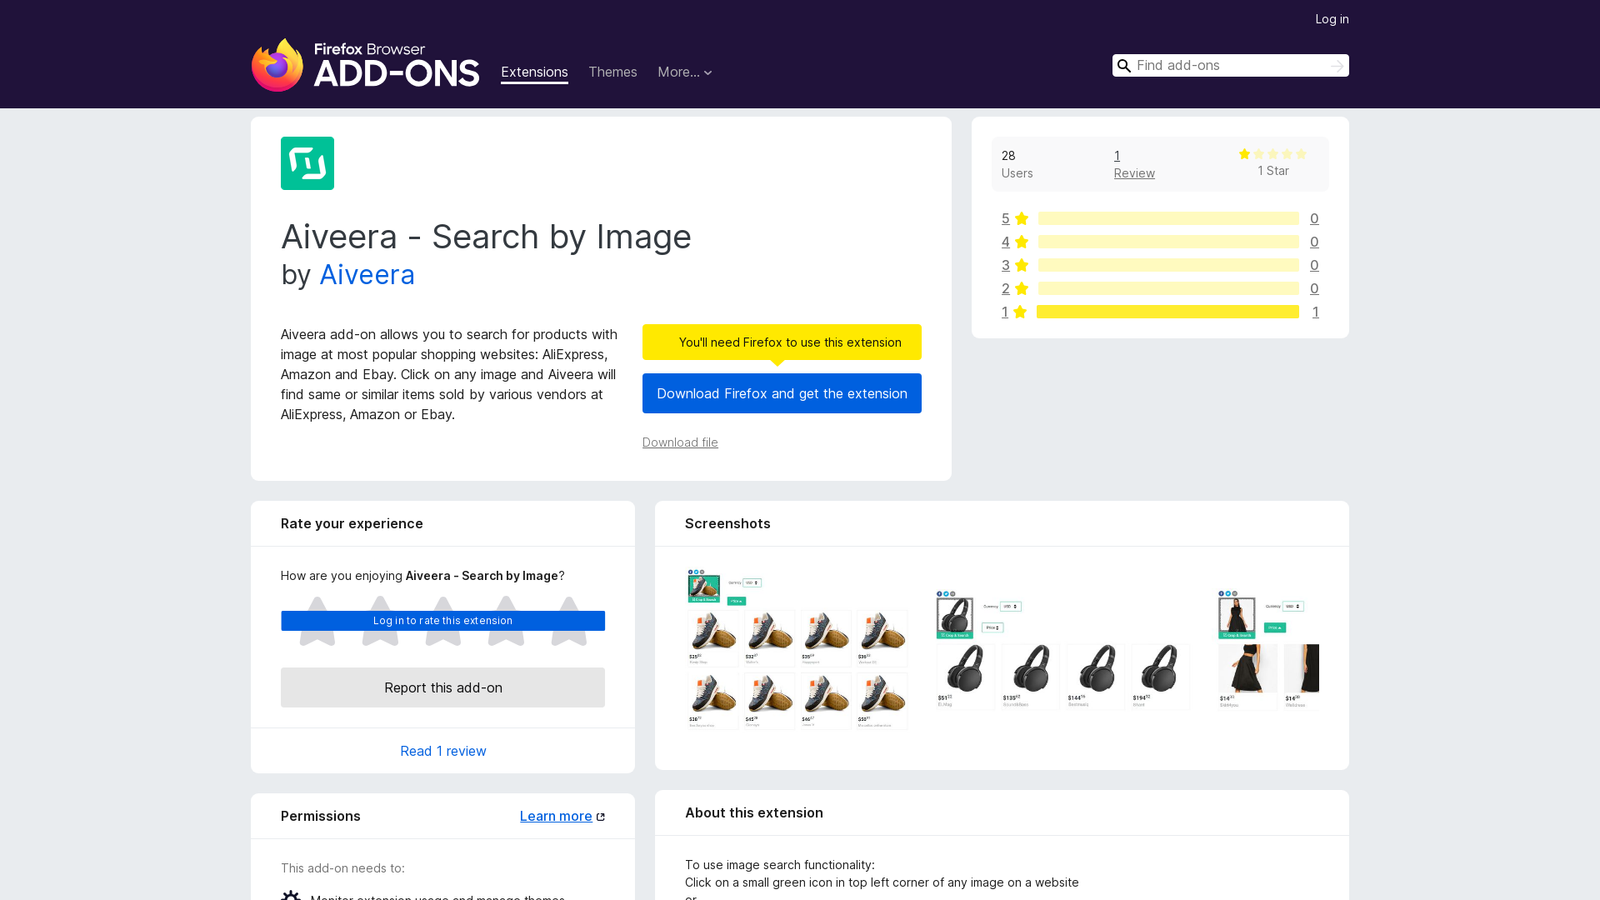
Task: Click the fourth rating star
Action: [506, 621]
